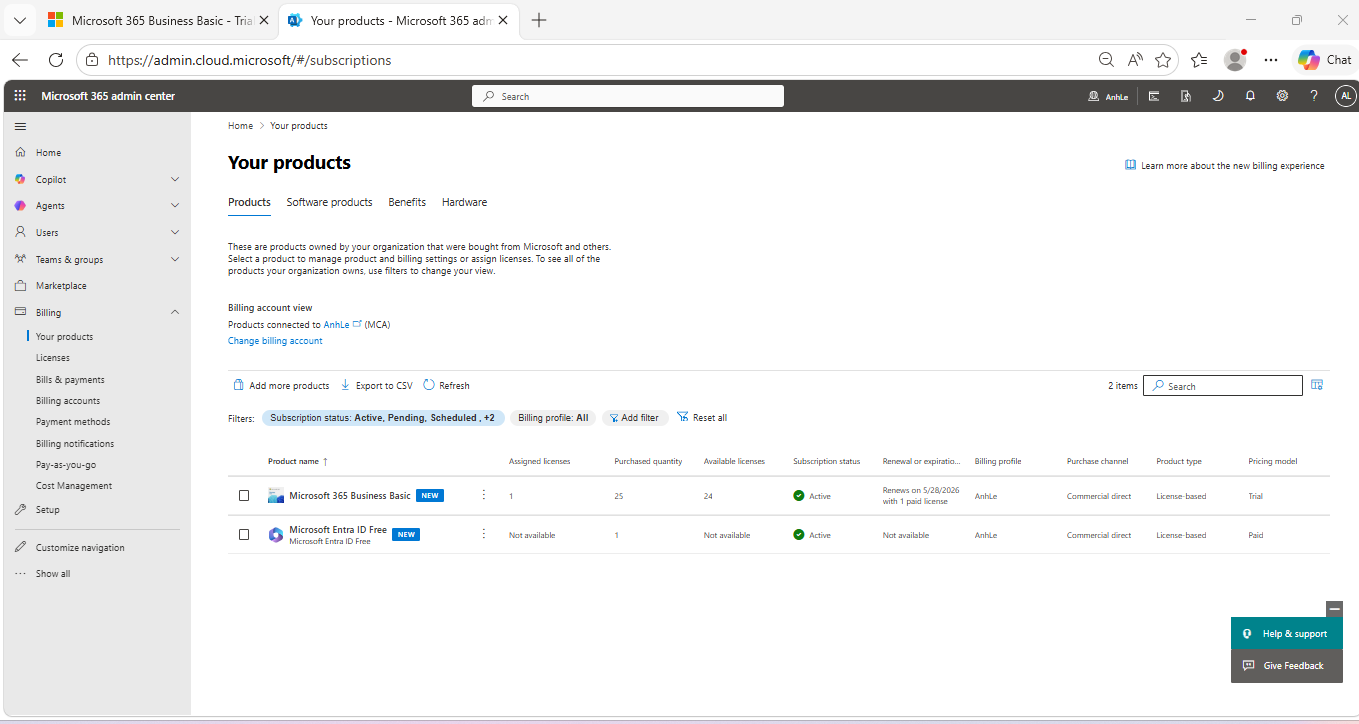1359x724 pixels.
Task: Minimize the Help & support panel
Action: [x=1334, y=609]
